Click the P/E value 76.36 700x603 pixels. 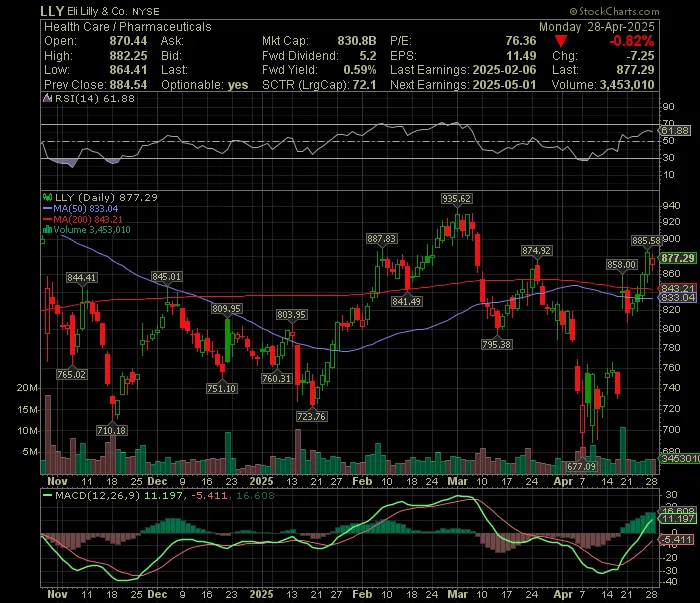(521, 41)
